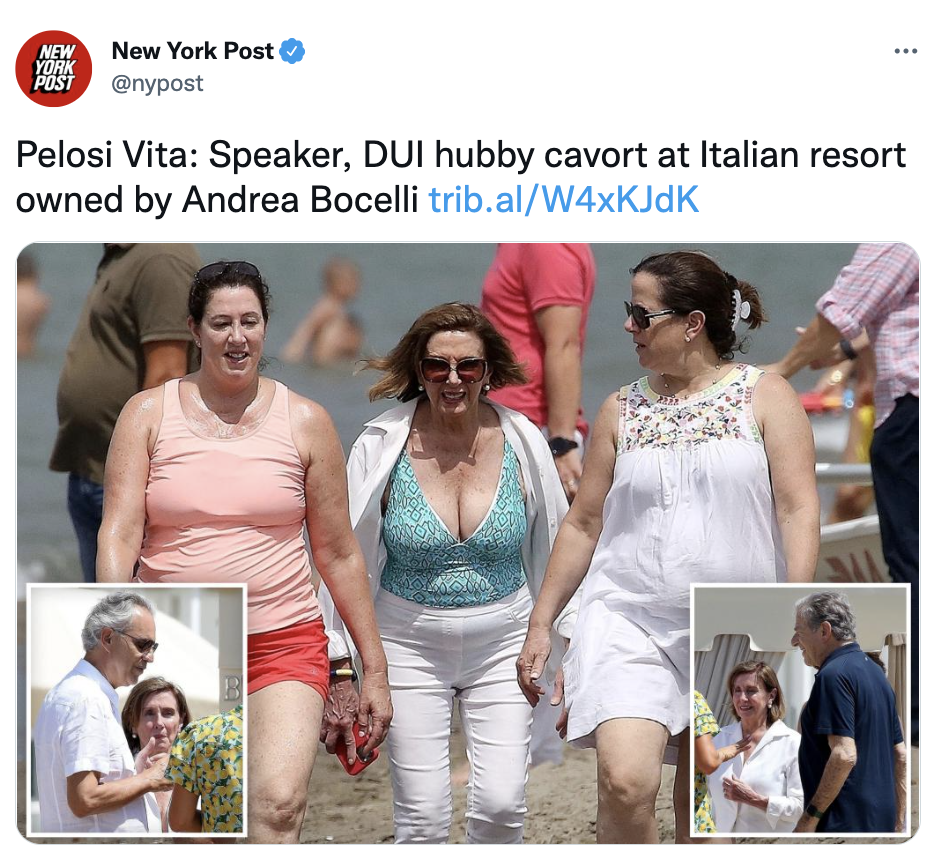
Task: Open the New York Post profile avatar
Action: click(53, 69)
